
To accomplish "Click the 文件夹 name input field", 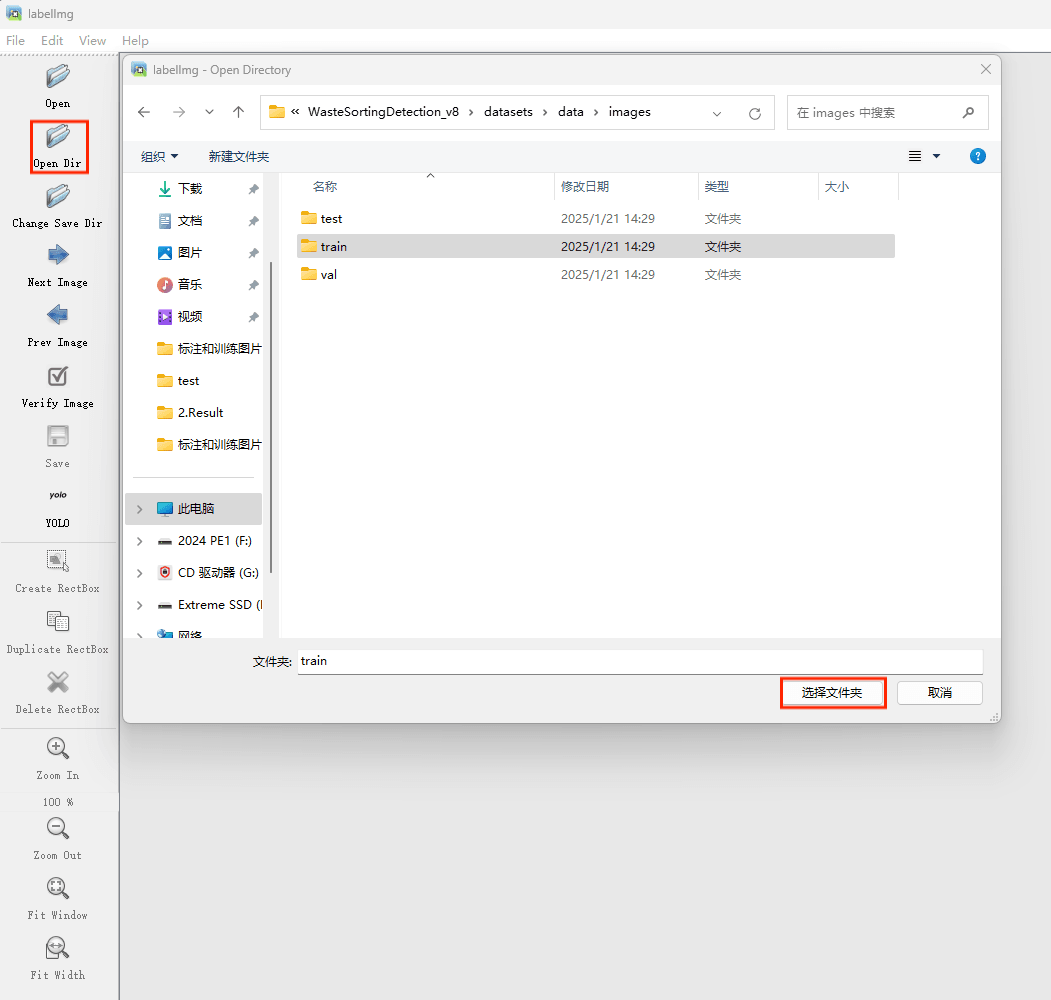I will (640, 661).
